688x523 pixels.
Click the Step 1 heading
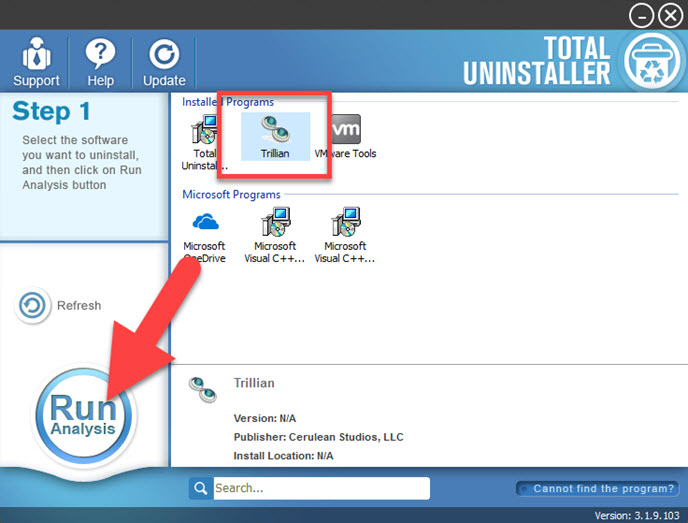pos(51,111)
